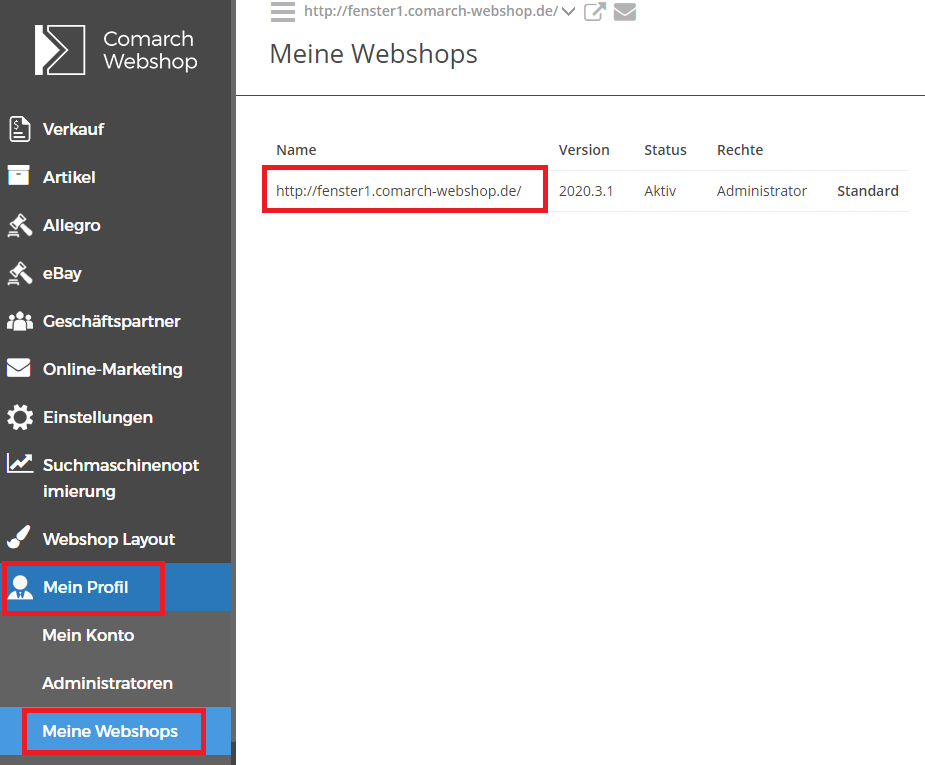Click the Version column header
925x765 pixels.
(x=584, y=150)
